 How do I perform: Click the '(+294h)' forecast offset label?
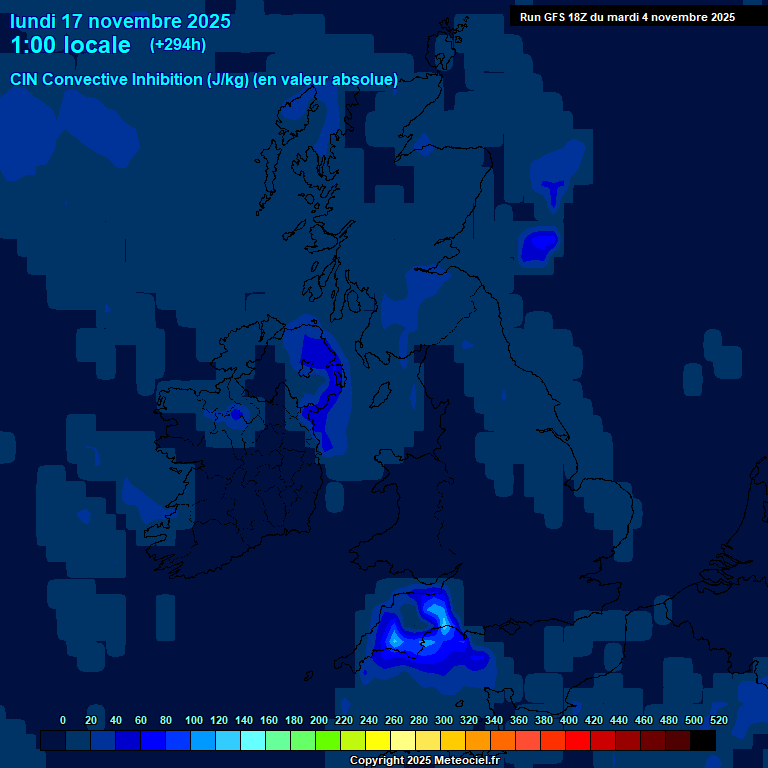tap(178, 45)
